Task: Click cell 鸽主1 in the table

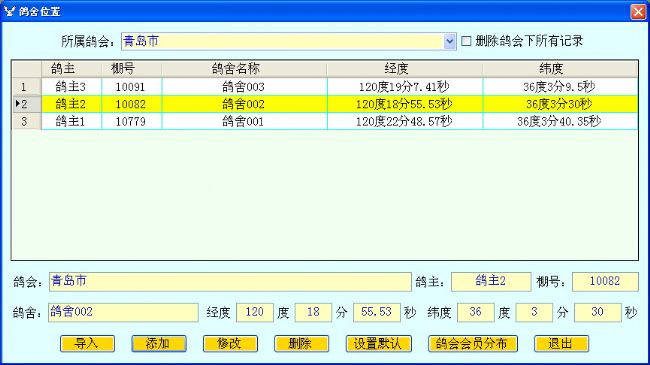Action: 71,122
